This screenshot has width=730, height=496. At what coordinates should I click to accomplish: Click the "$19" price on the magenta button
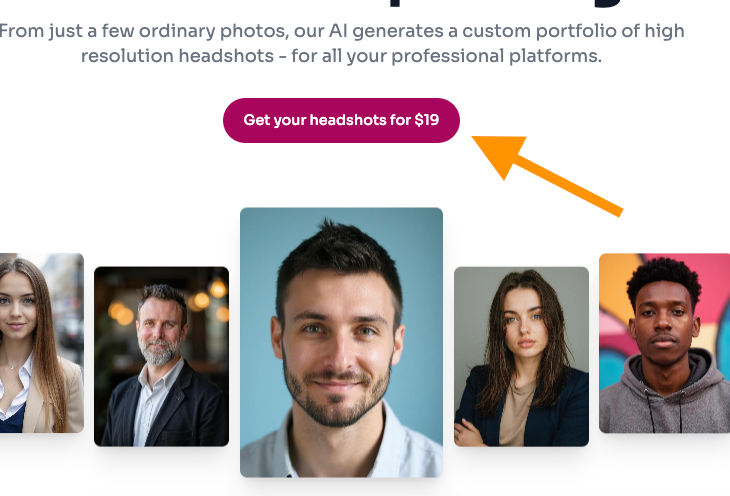click(427, 120)
